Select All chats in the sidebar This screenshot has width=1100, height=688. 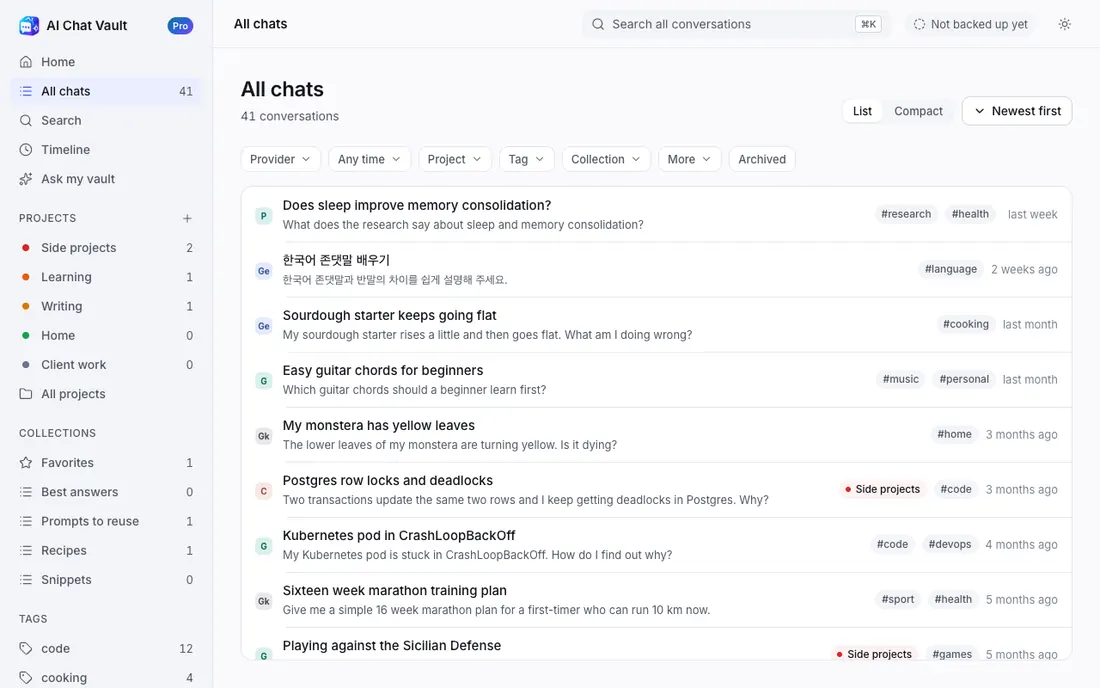click(x=106, y=91)
